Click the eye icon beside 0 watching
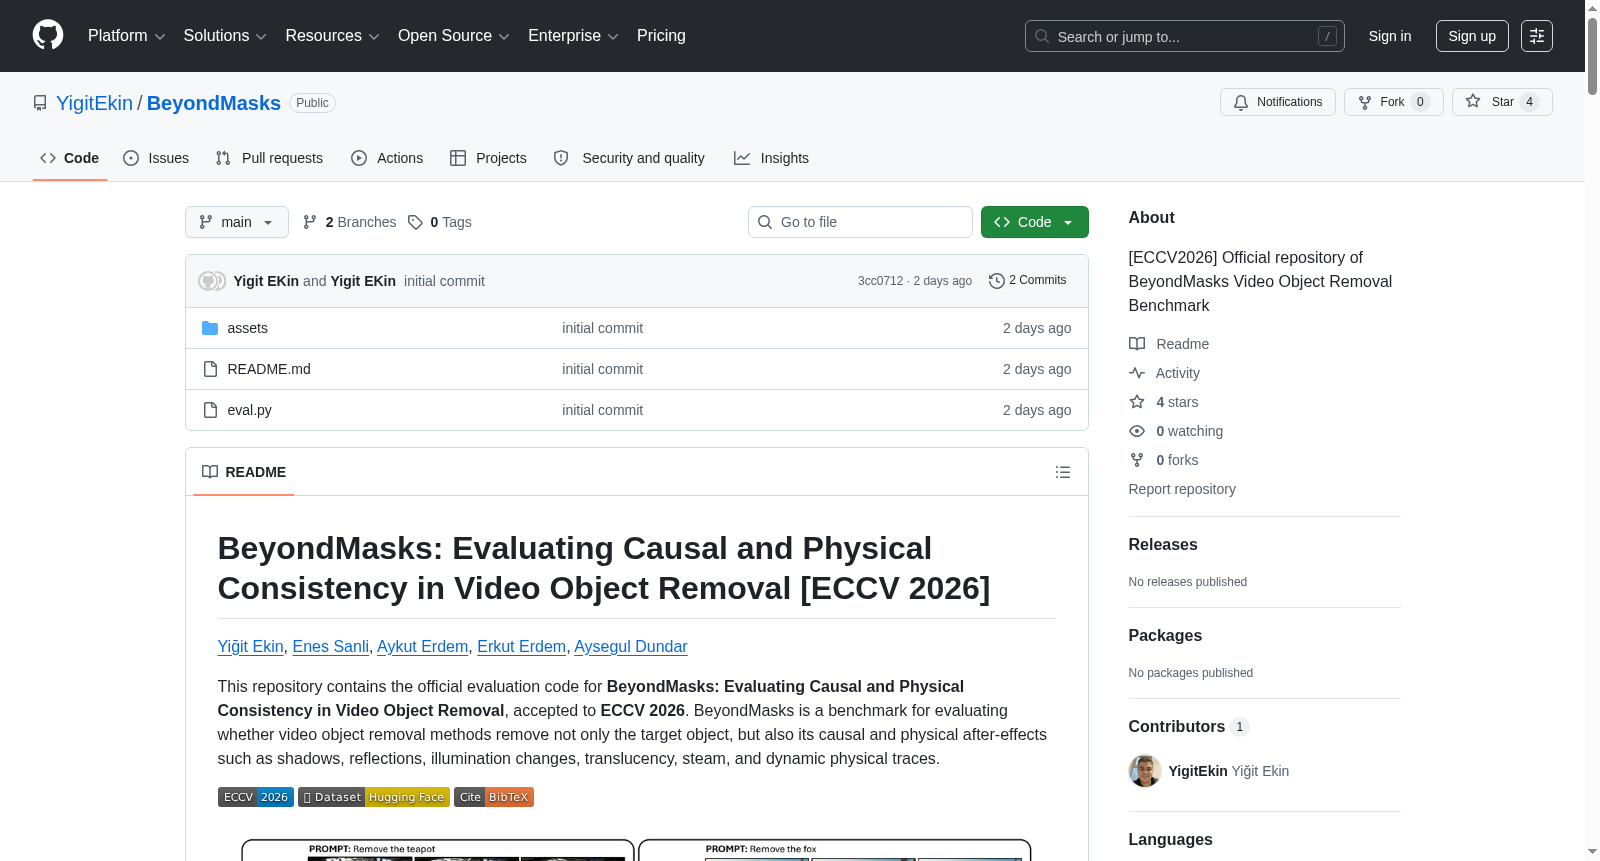The width and height of the screenshot is (1600, 861). pyautogui.click(x=1137, y=431)
